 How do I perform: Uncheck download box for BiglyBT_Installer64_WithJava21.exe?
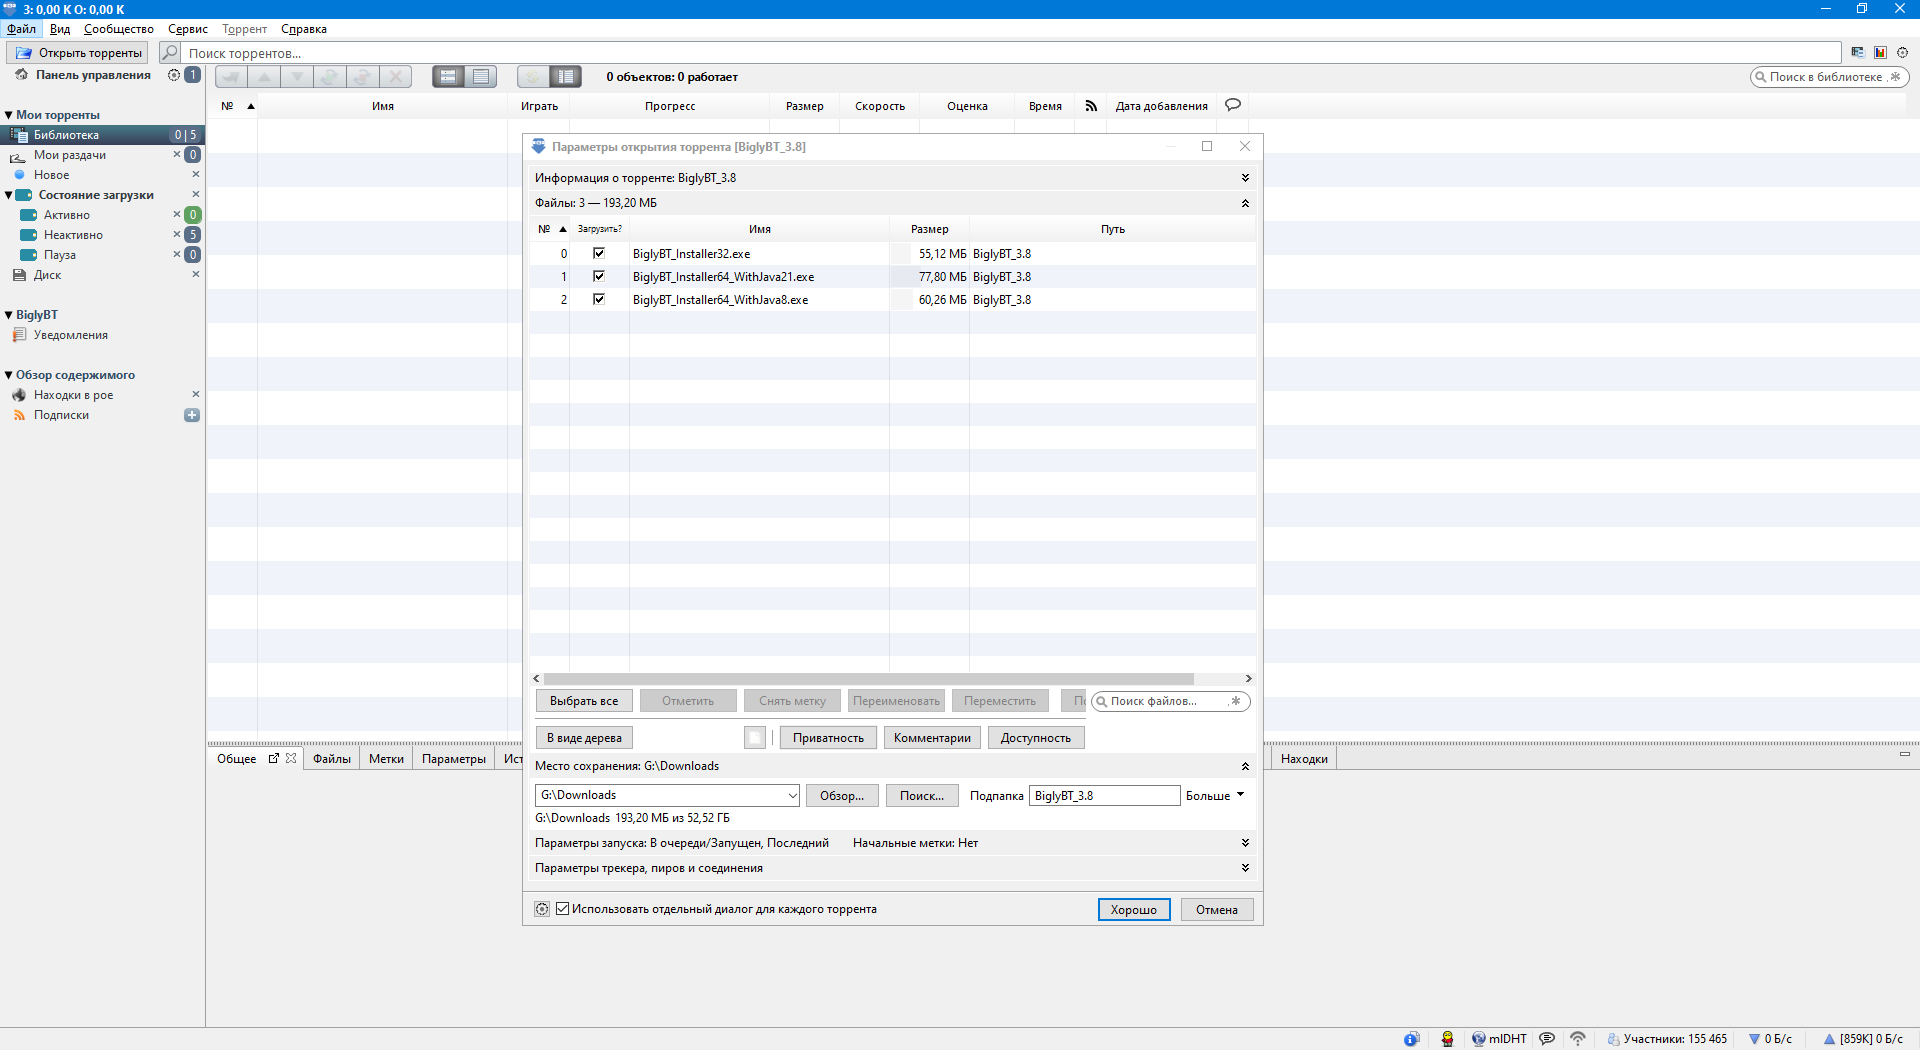coord(599,277)
